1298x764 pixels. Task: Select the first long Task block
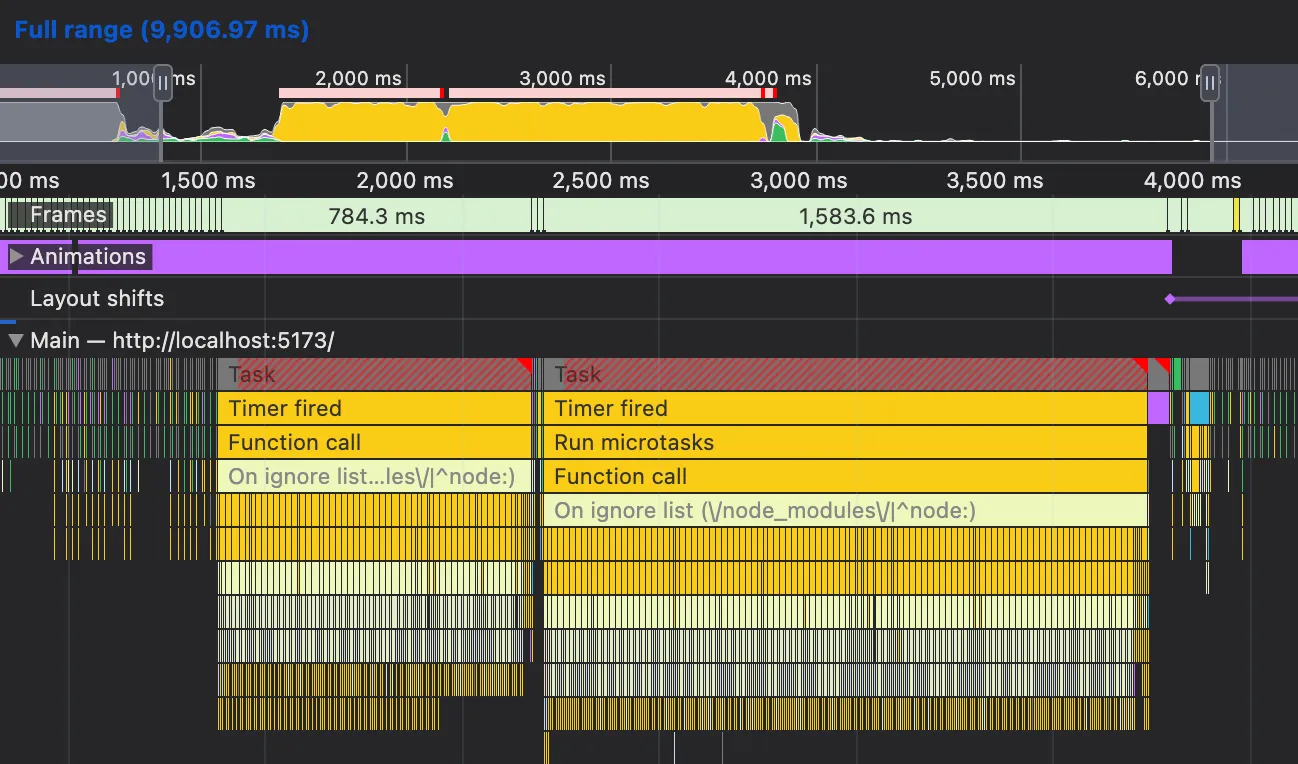(x=374, y=375)
